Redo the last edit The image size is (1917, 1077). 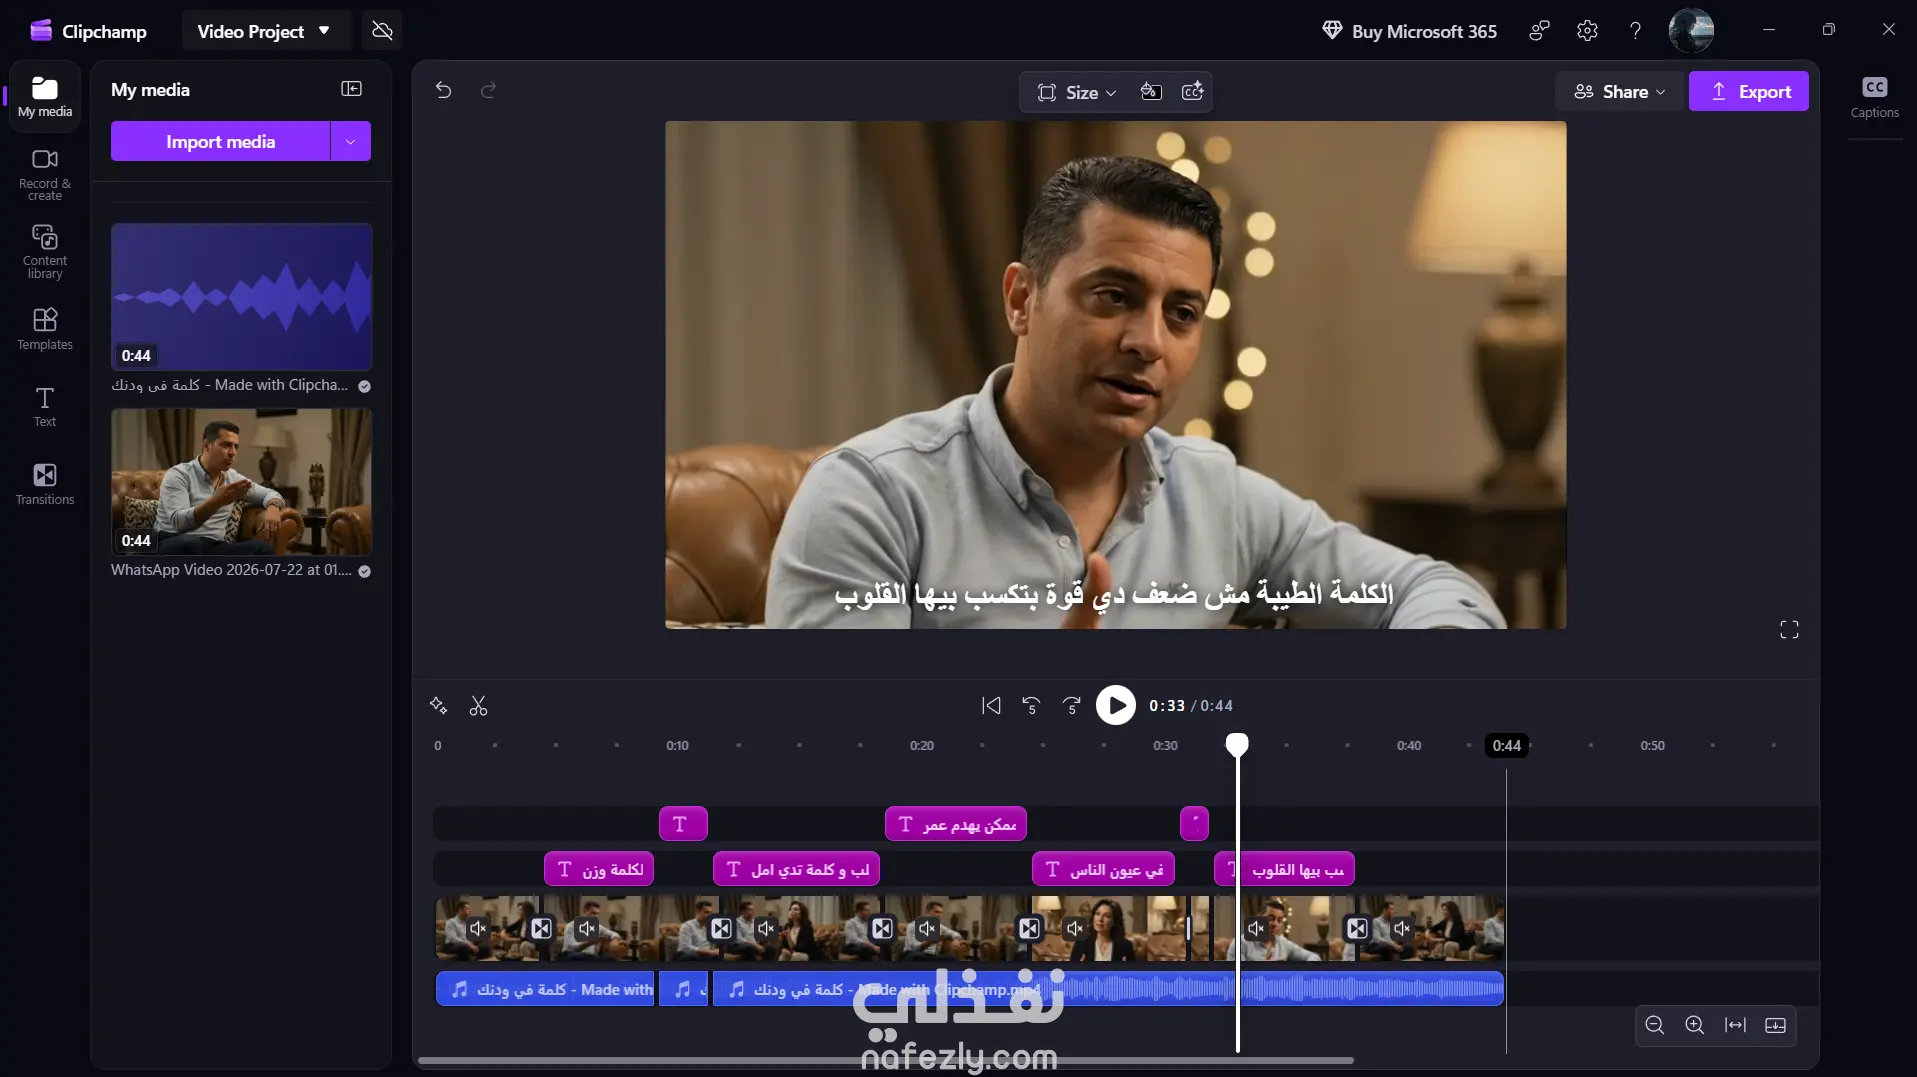coord(488,91)
